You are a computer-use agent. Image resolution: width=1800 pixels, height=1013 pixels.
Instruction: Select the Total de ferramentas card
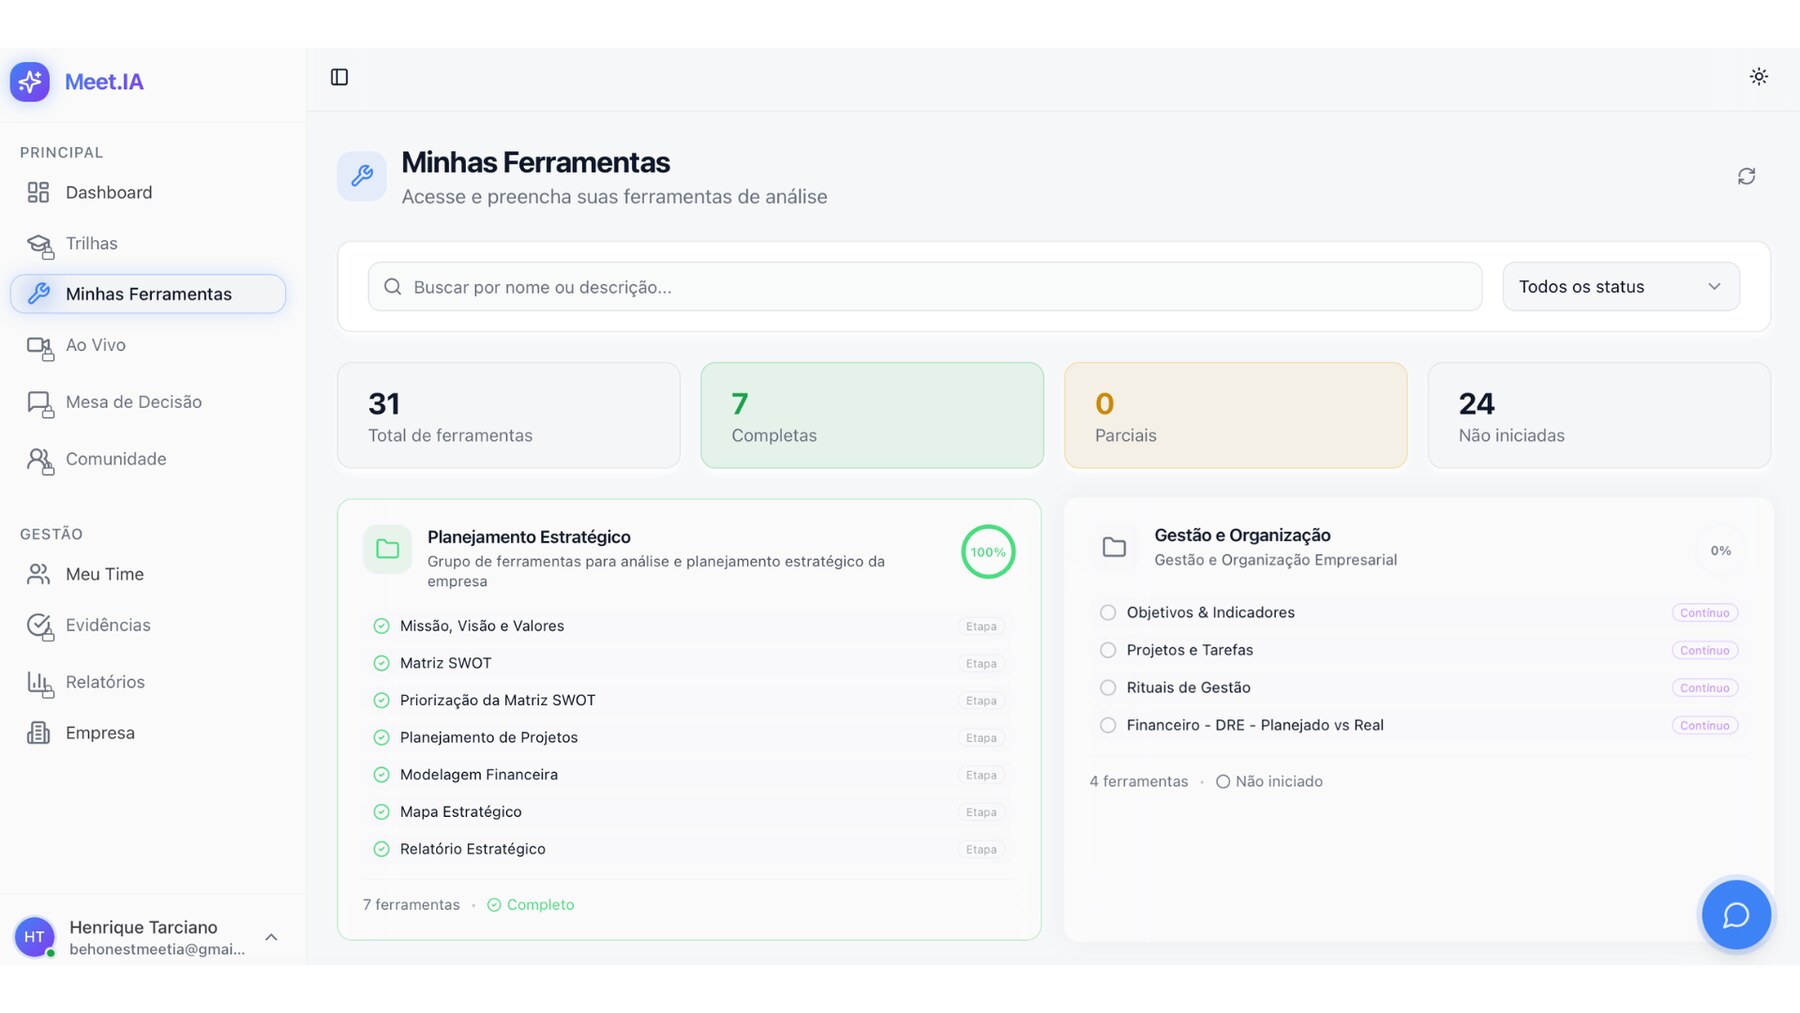[509, 415]
